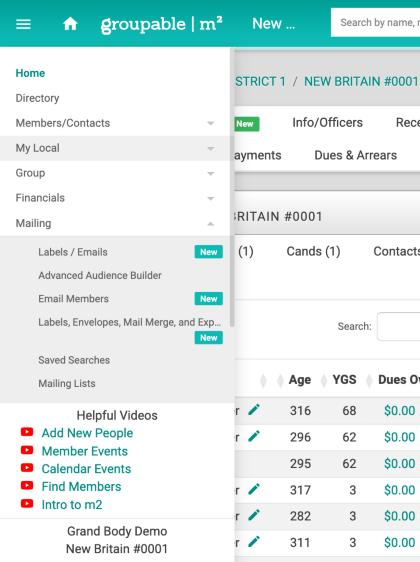The height and width of the screenshot is (562, 420).
Task: Open Calendar Events video link
Action: click(x=86, y=469)
